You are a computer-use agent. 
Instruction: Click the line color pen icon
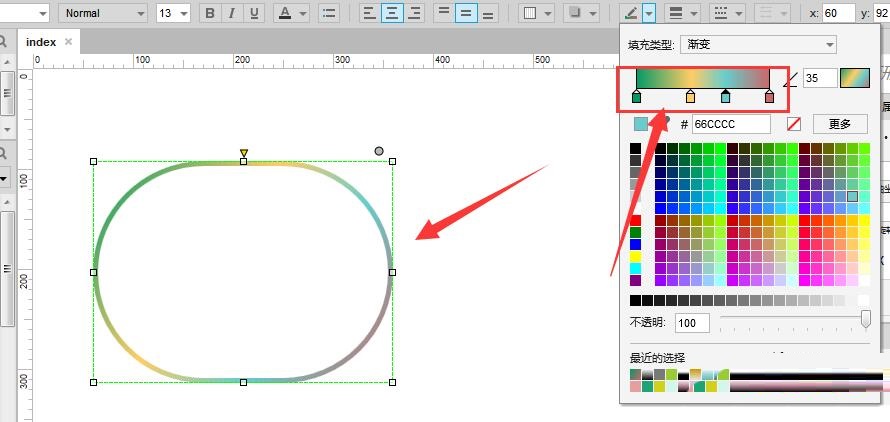pyautogui.click(x=630, y=13)
